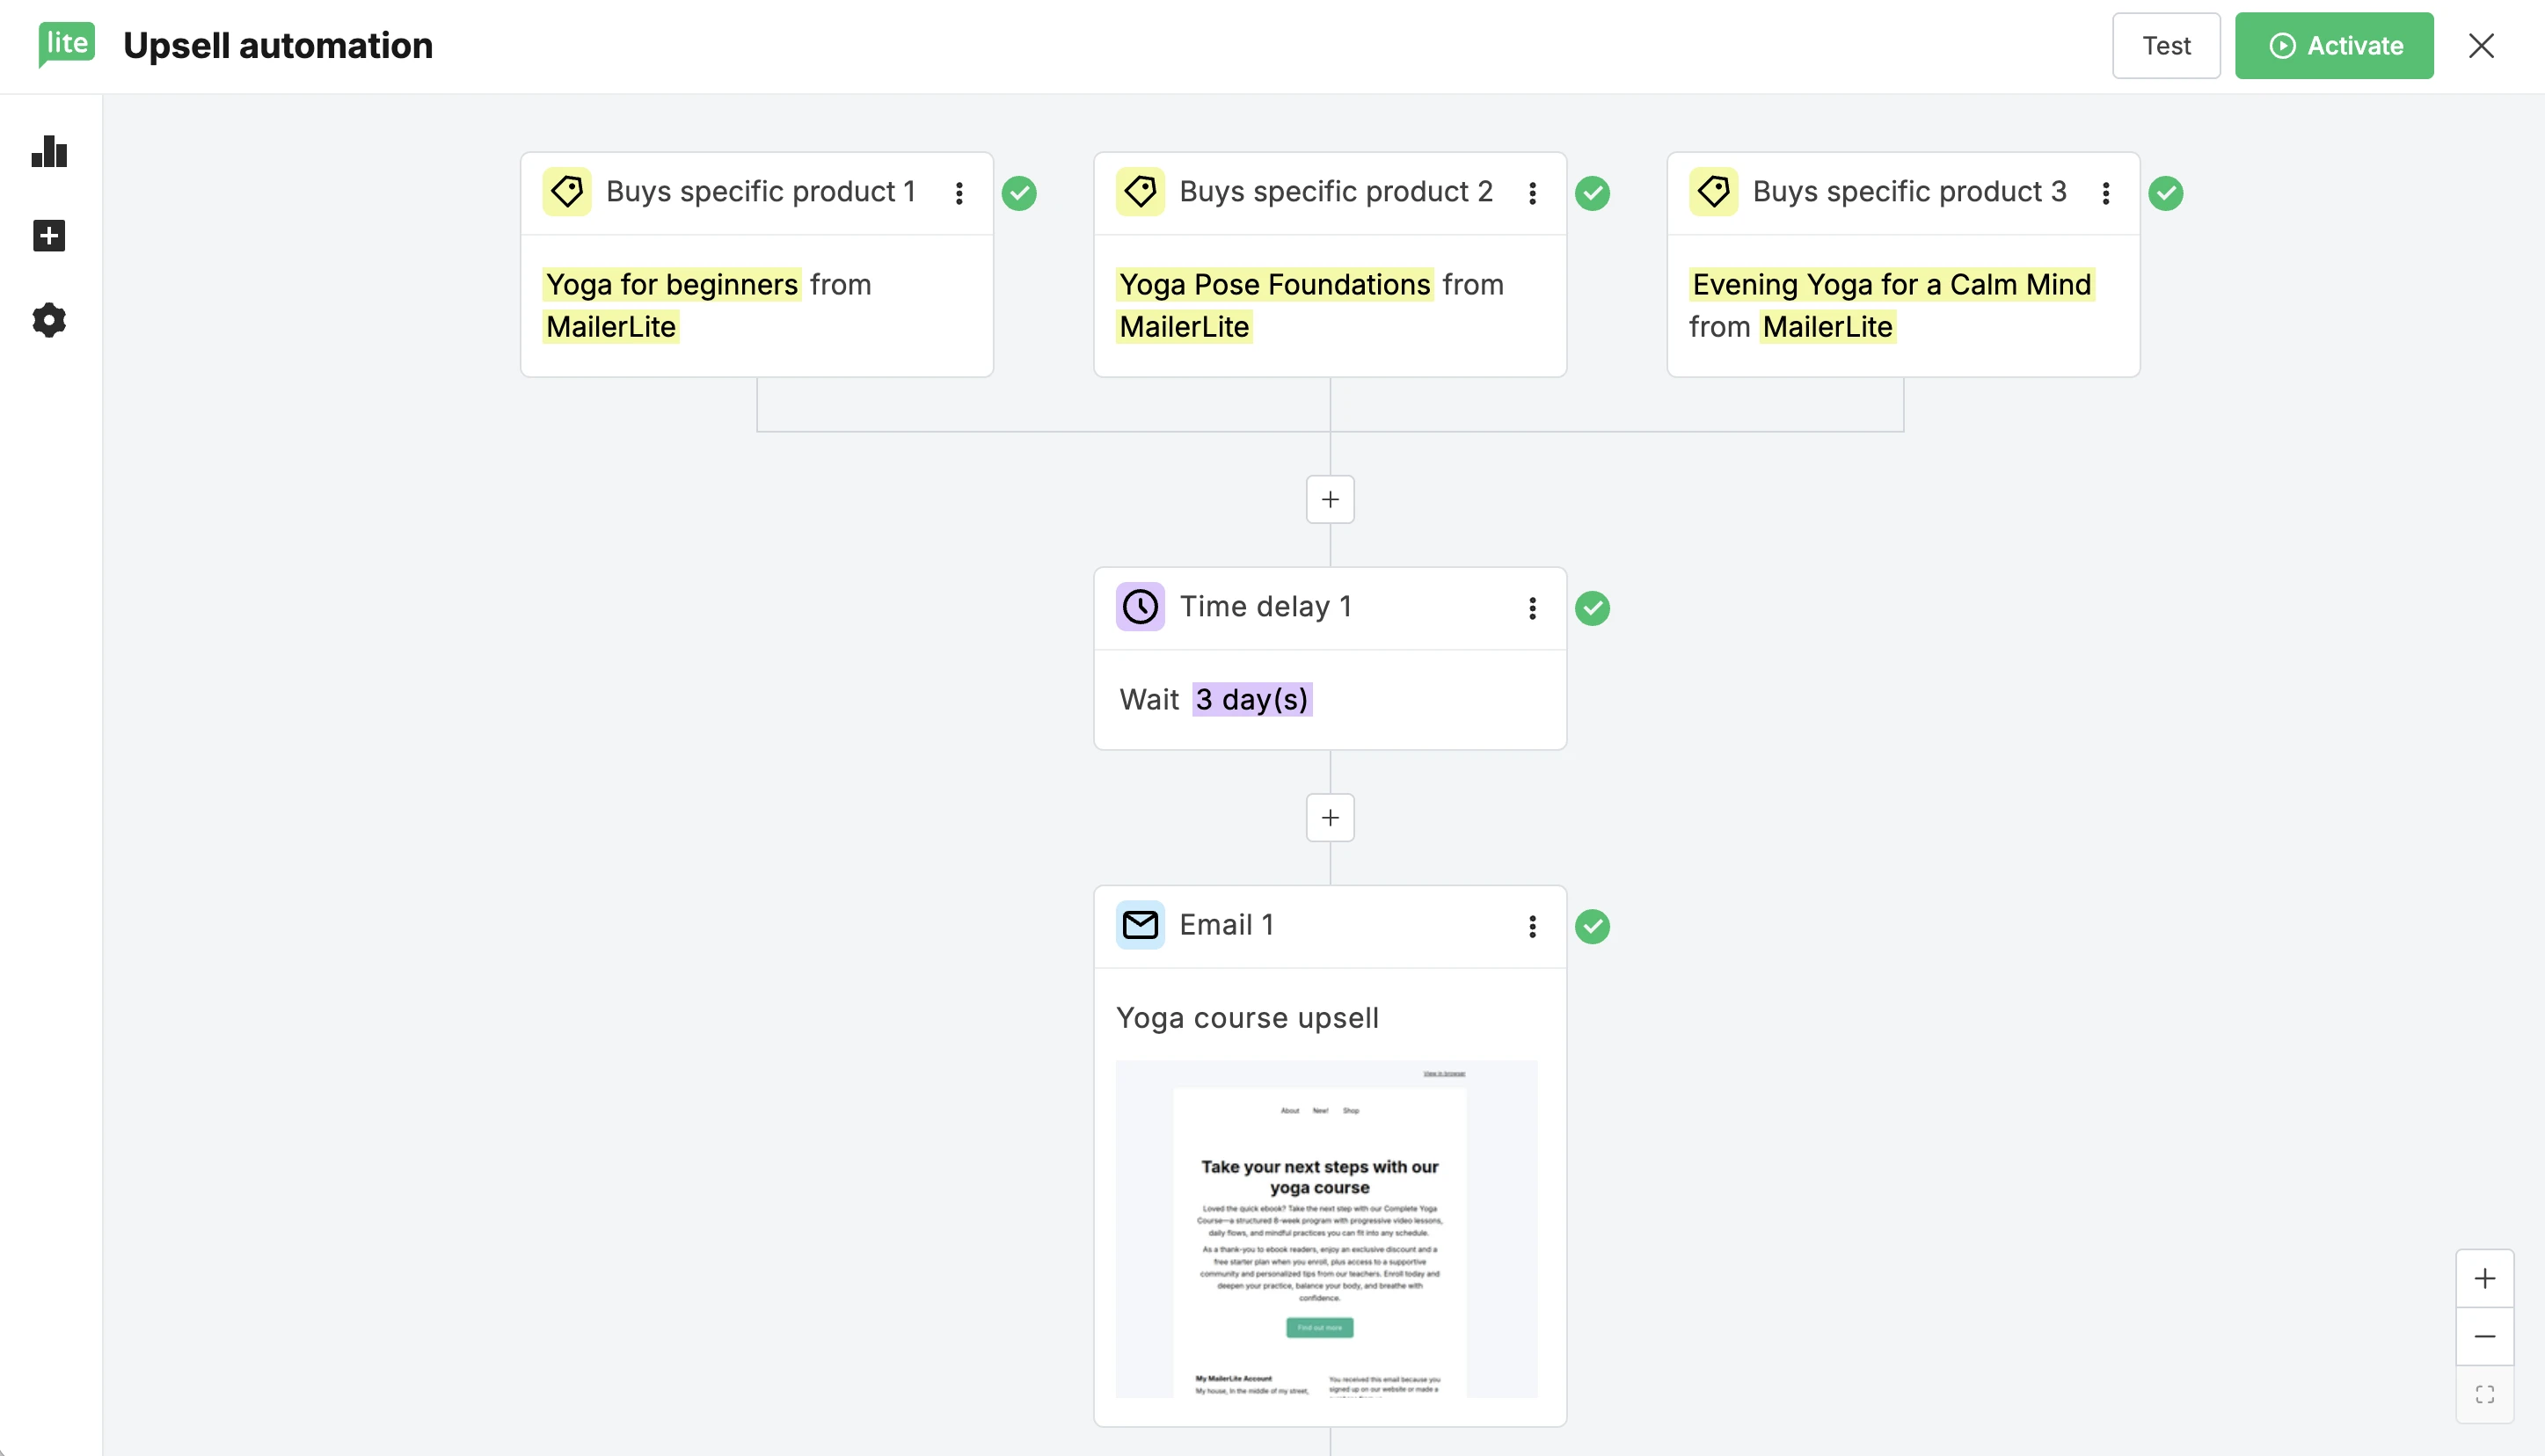Zoom in the canvas with plus control
The width and height of the screenshot is (2545, 1456).
click(2484, 1278)
